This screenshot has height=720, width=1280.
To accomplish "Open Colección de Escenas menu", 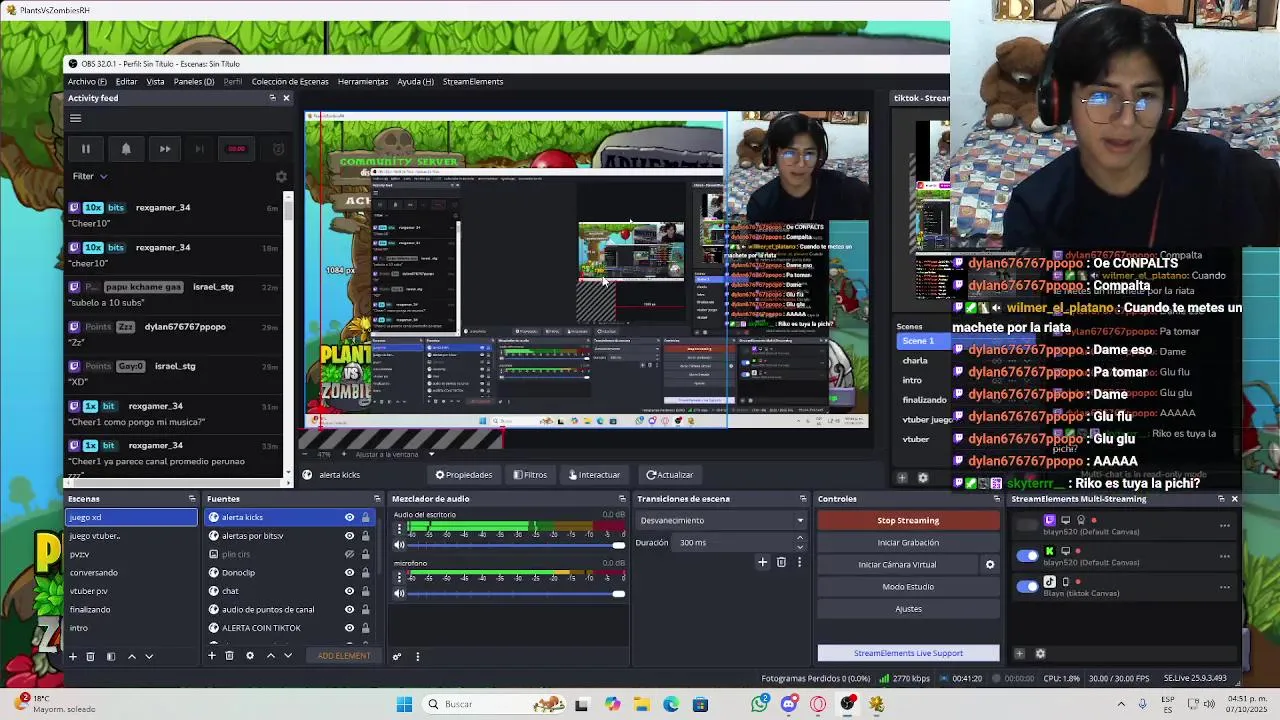I will pos(290,82).
